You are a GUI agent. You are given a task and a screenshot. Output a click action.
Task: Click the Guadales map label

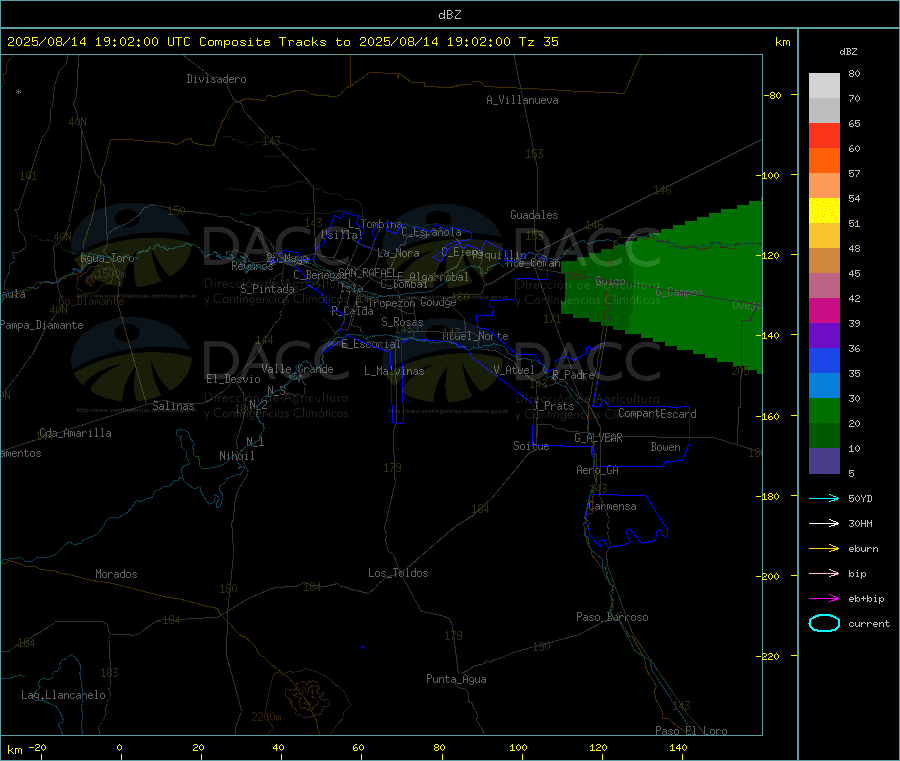pyautogui.click(x=534, y=215)
